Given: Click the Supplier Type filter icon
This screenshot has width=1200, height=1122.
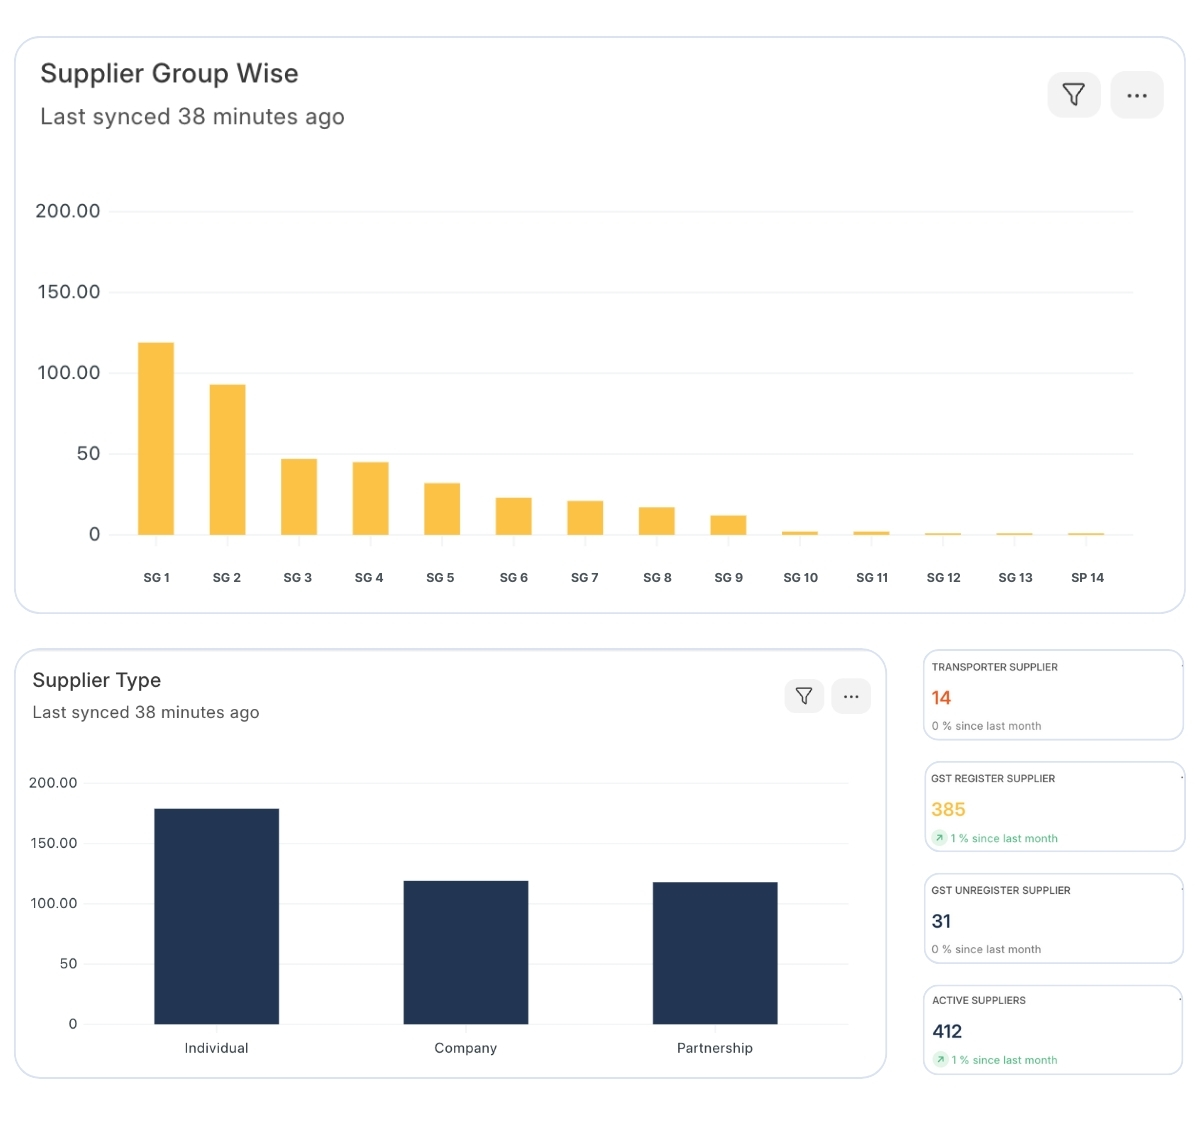Looking at the screenshot, I should 804,696.
